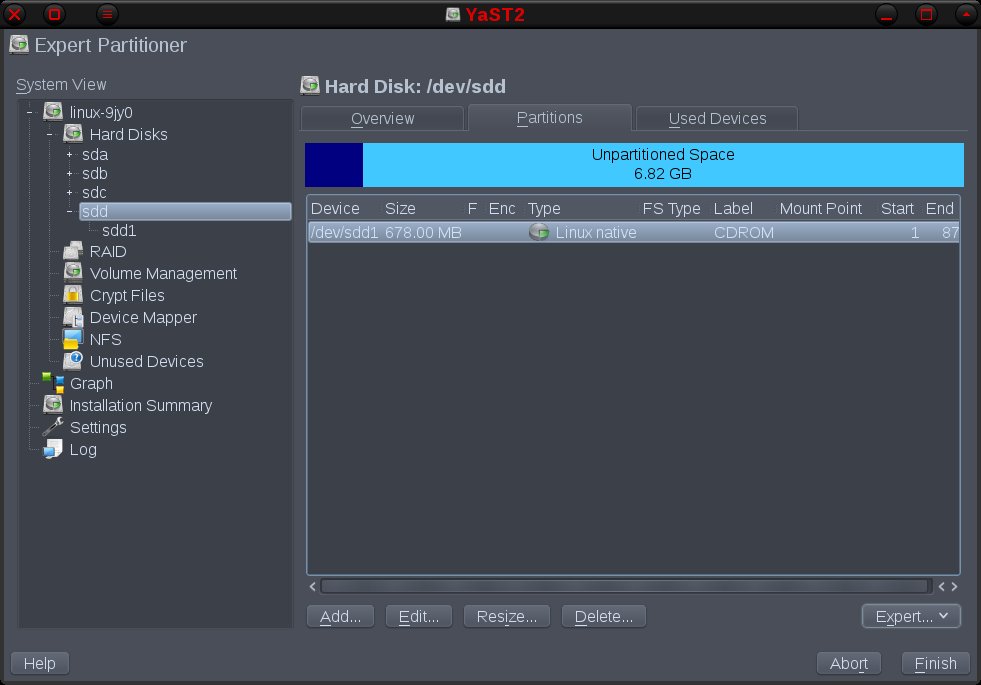Viewport: 981px width, 685px height.
Task: Collapse the sdd disk node
Action: pos(69,211)
